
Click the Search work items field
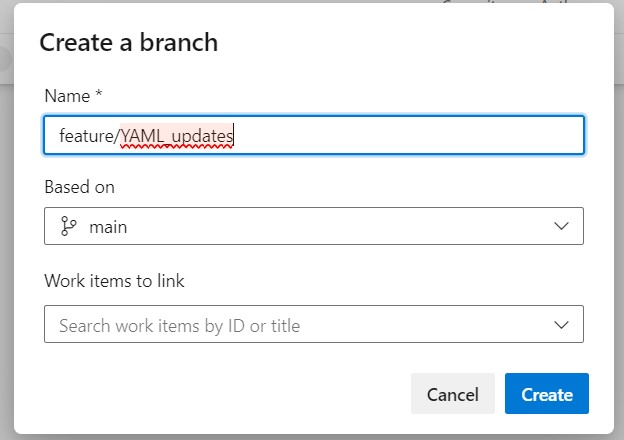coord(314,324)
